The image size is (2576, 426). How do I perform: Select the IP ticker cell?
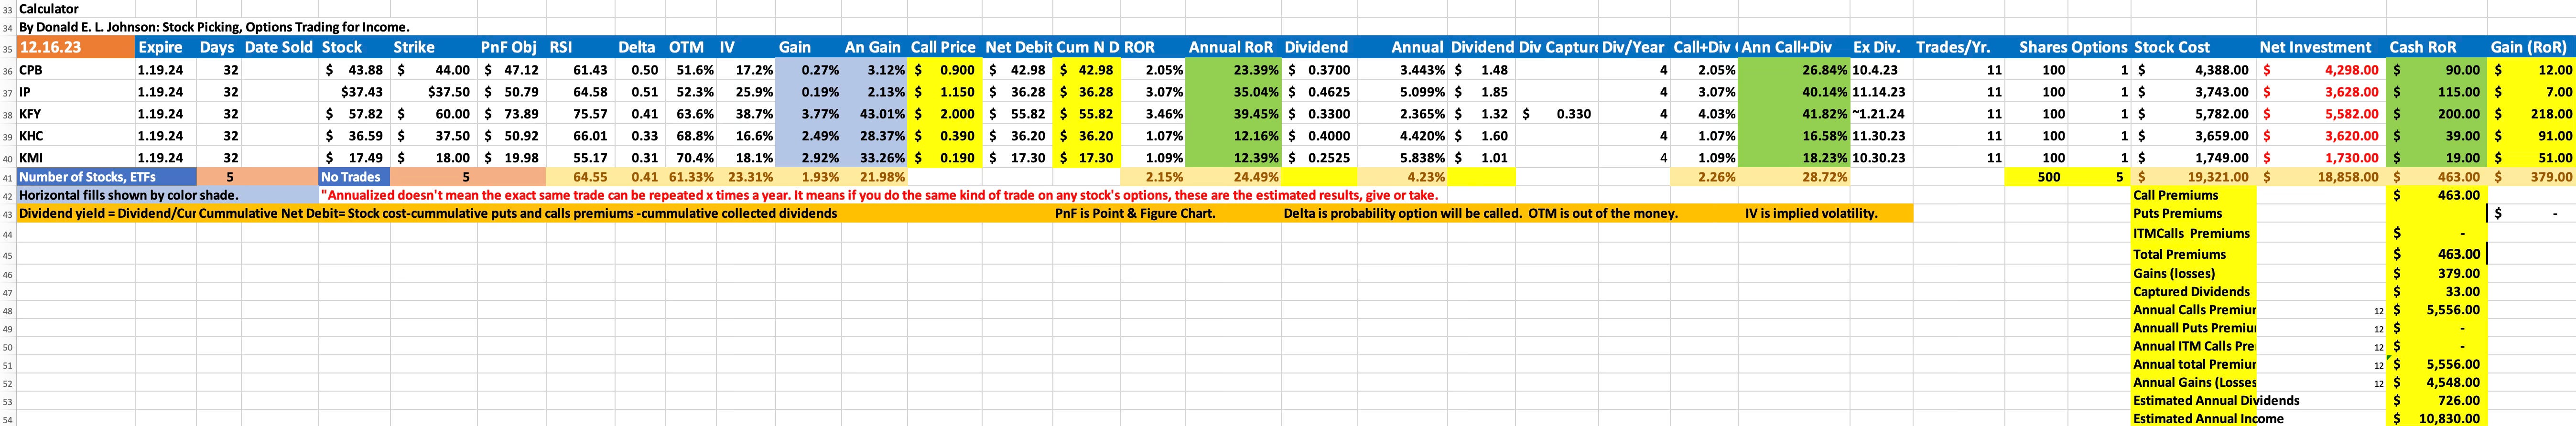coord(76,92)
